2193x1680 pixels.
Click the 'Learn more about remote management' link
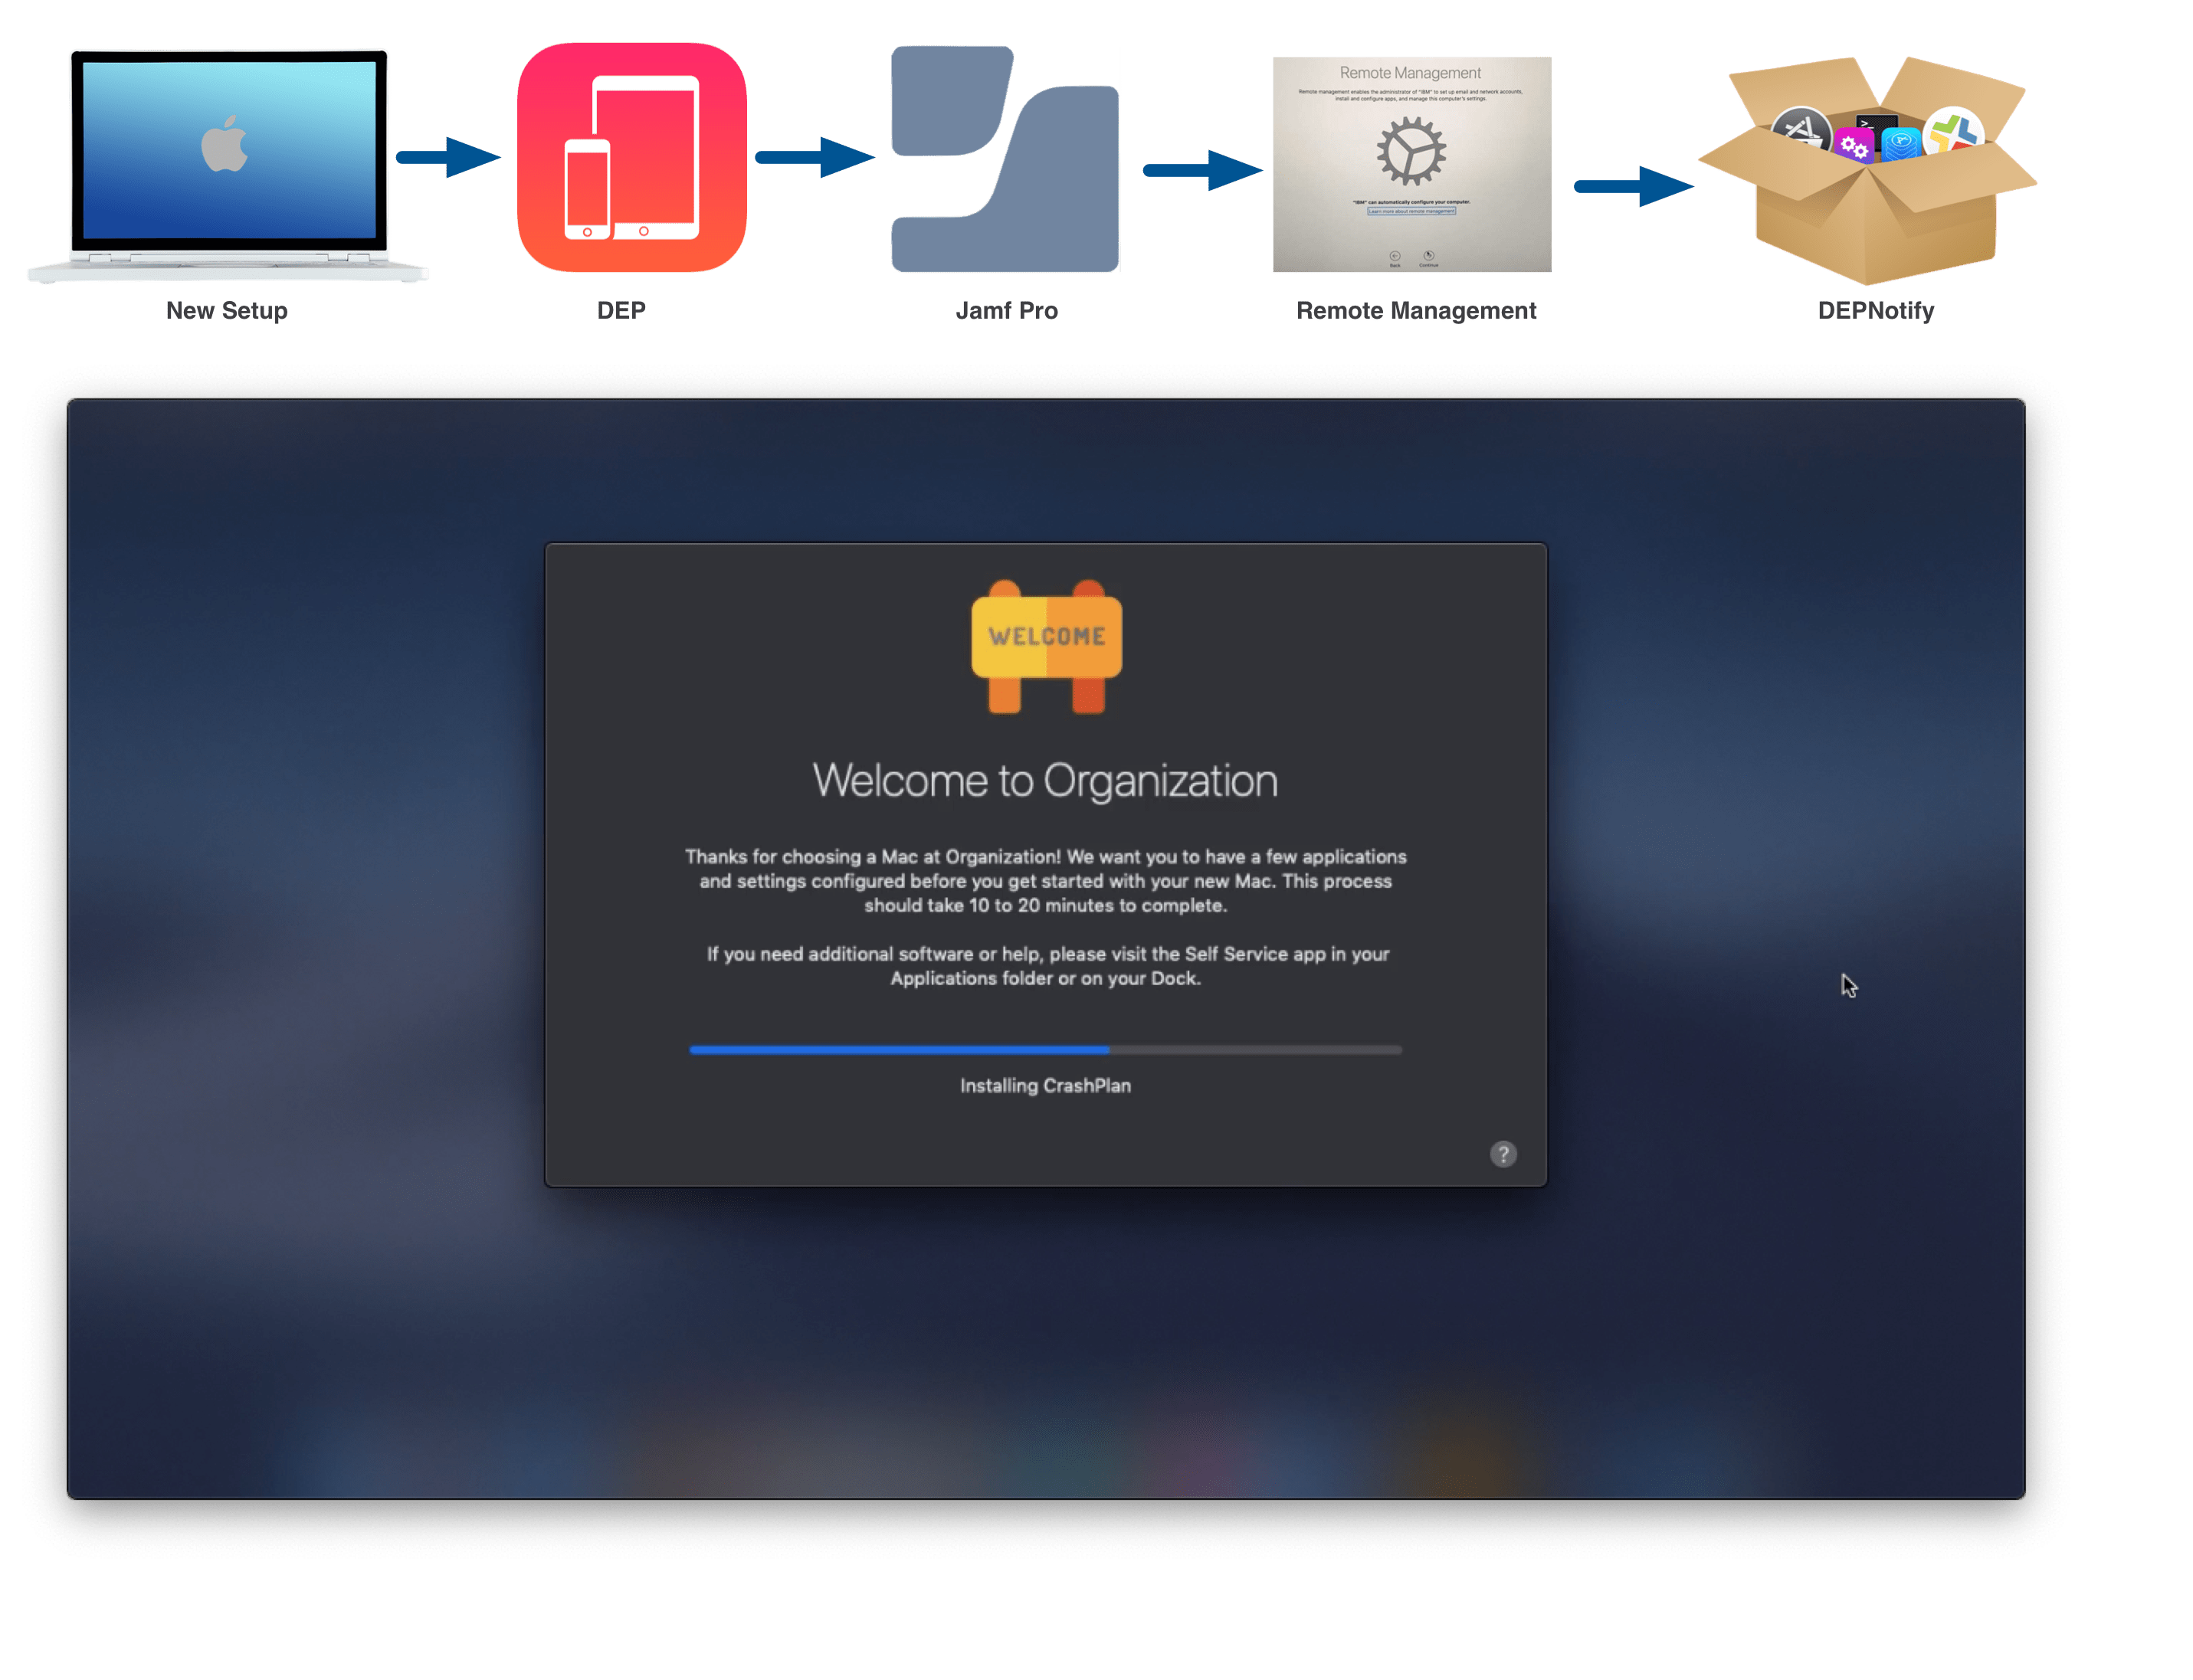[x=1411, y=211]
